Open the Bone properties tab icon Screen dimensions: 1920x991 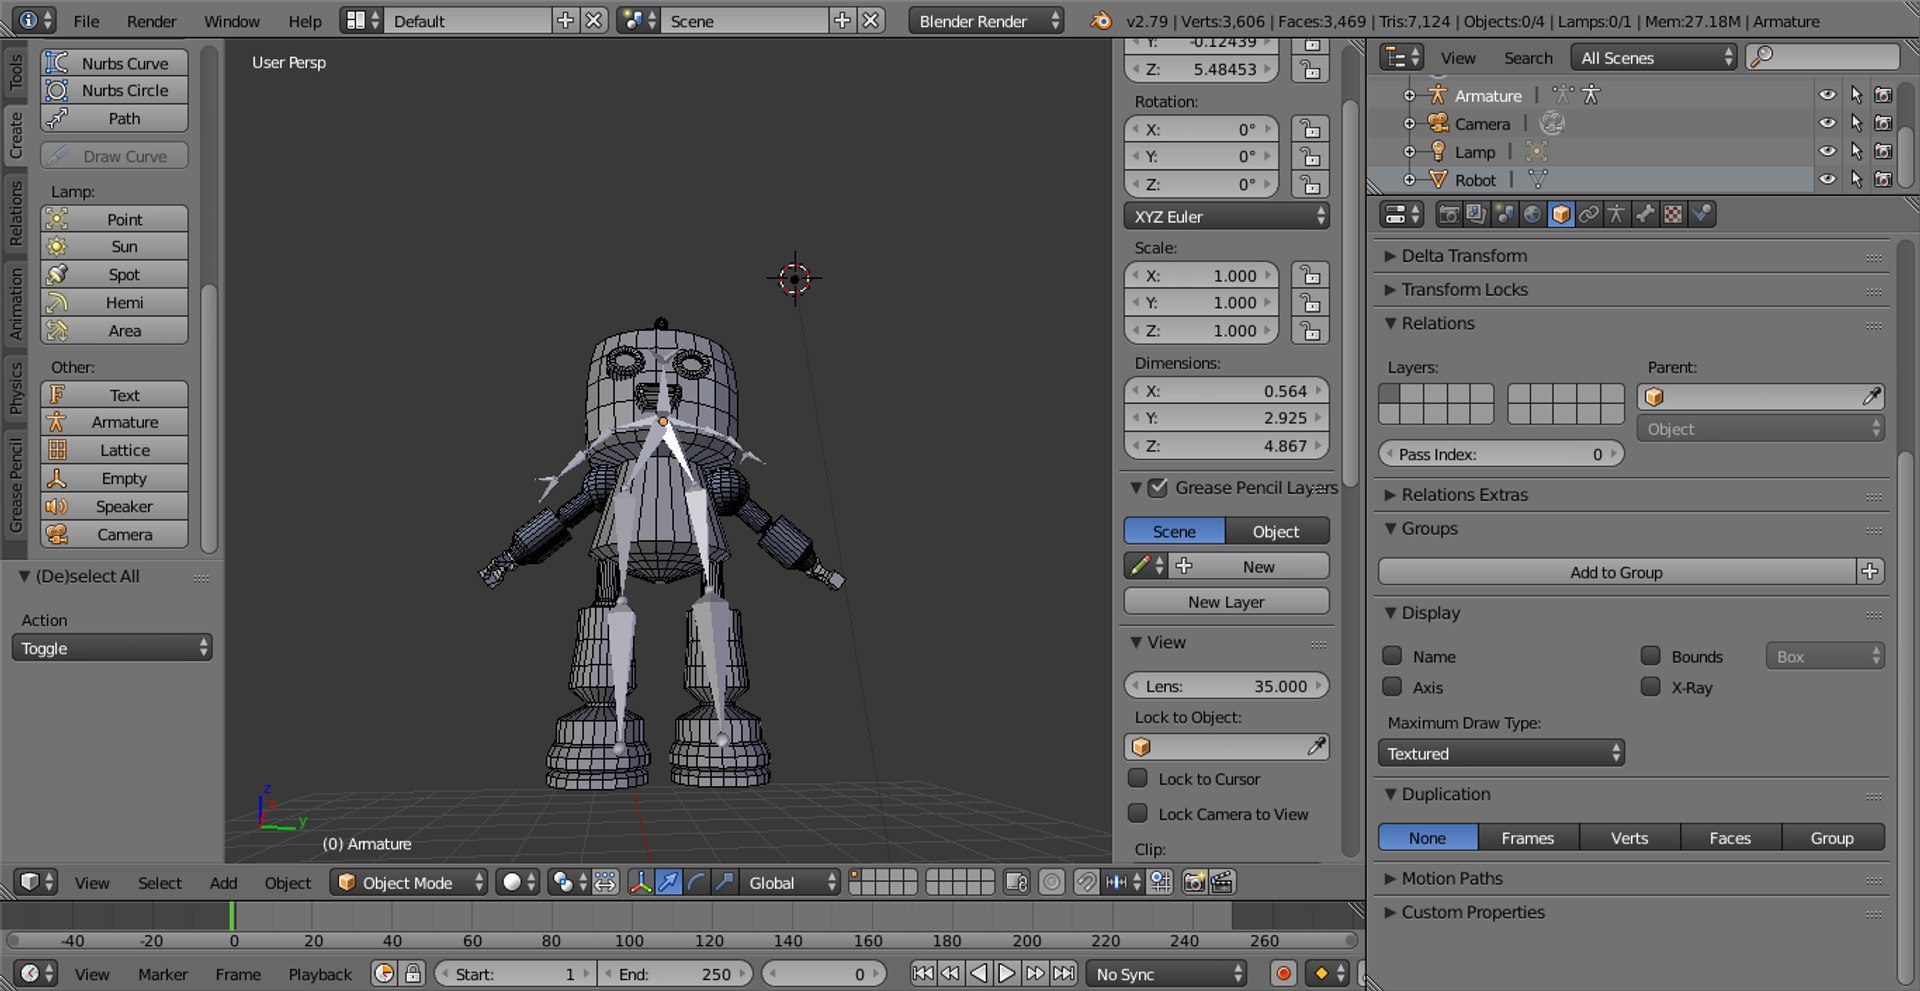coord(1644,214)
